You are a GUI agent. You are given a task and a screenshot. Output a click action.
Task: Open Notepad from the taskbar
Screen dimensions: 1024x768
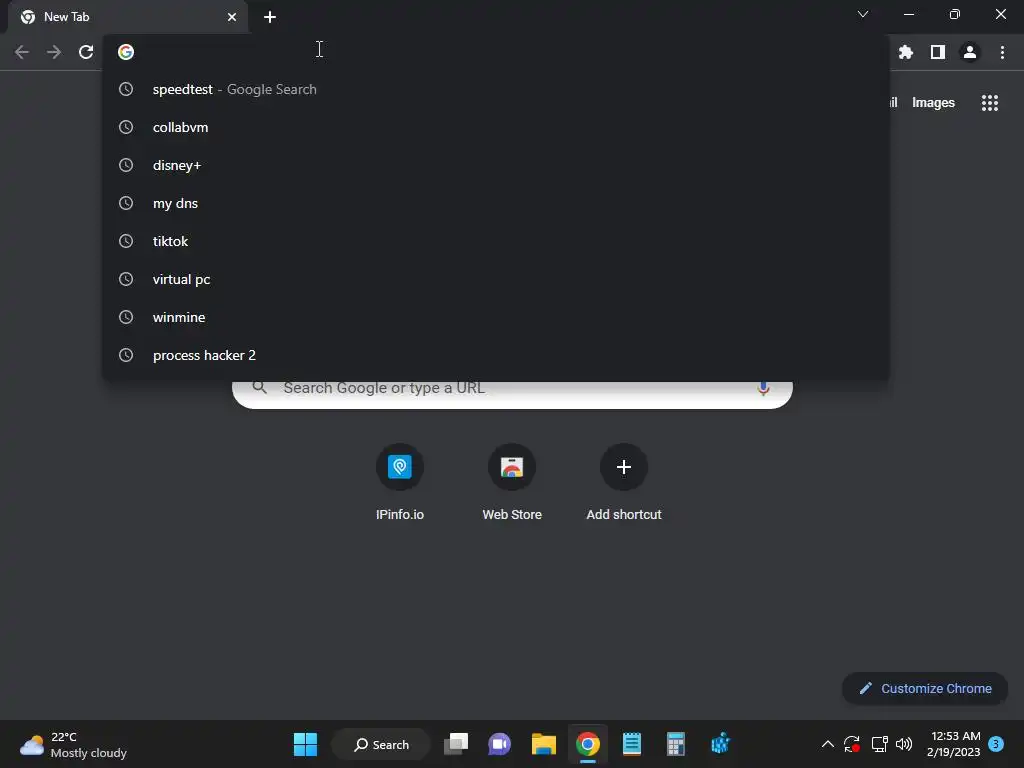632,744
